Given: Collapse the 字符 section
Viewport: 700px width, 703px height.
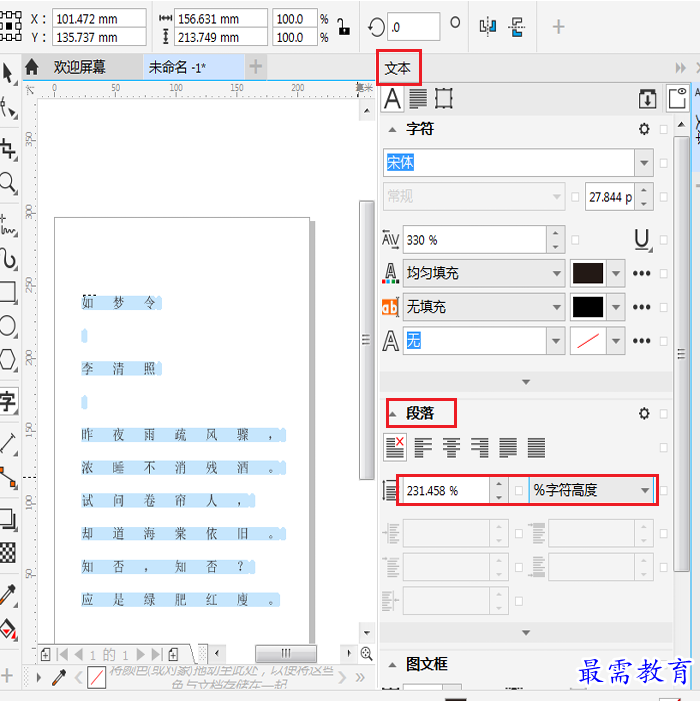Looking at the screenshot, I should (392, 130).
